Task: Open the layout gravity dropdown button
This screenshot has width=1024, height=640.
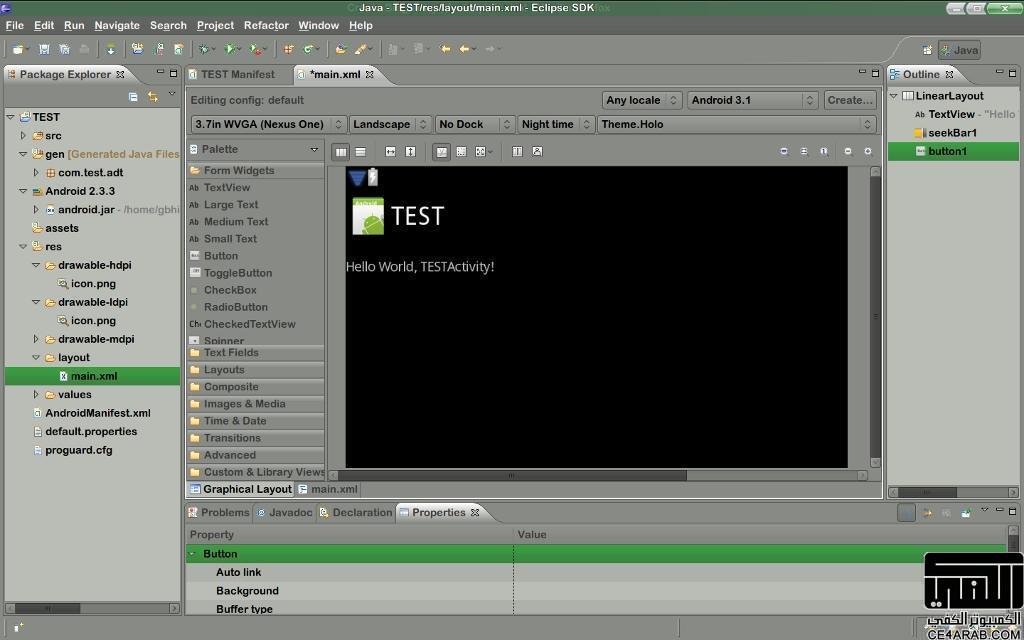Action: pyautogui.click(x=483, y=152)
